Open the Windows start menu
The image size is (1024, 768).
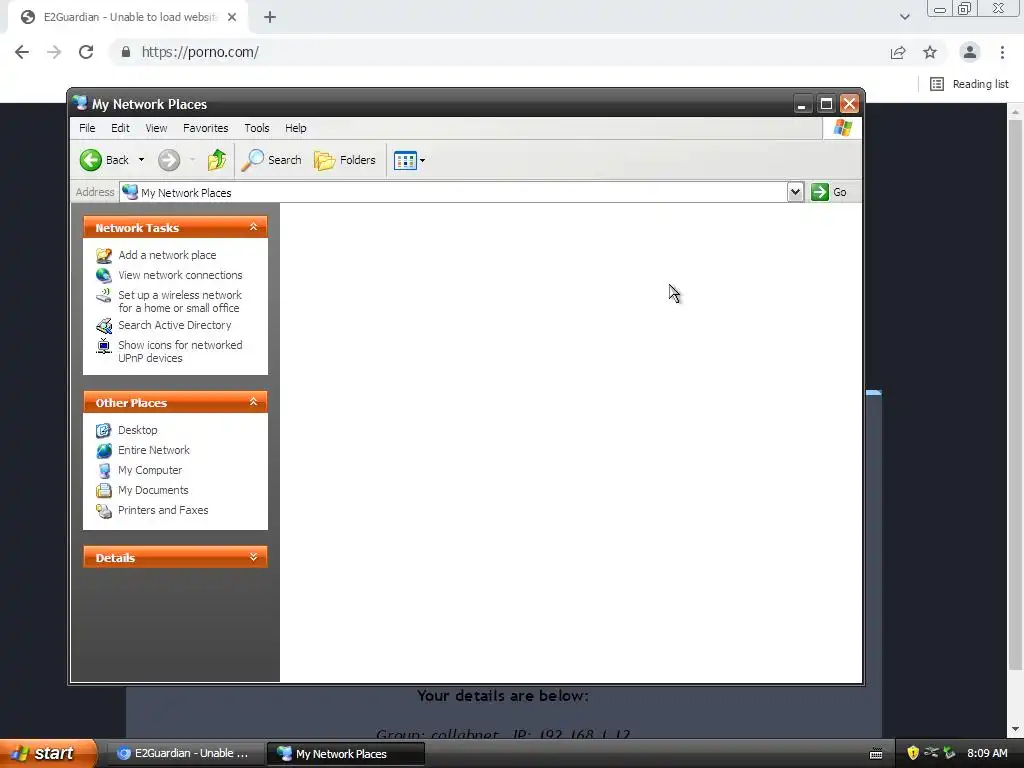point(46,753)
